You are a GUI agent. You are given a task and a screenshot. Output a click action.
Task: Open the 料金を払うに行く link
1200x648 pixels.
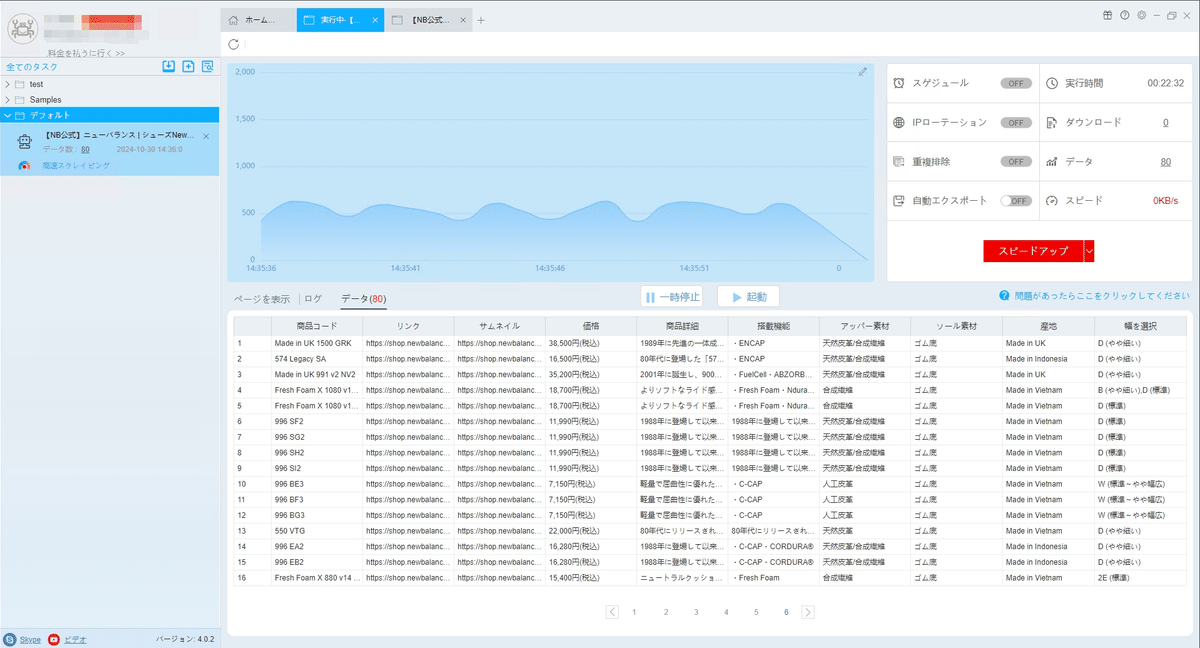click(86, 53)
